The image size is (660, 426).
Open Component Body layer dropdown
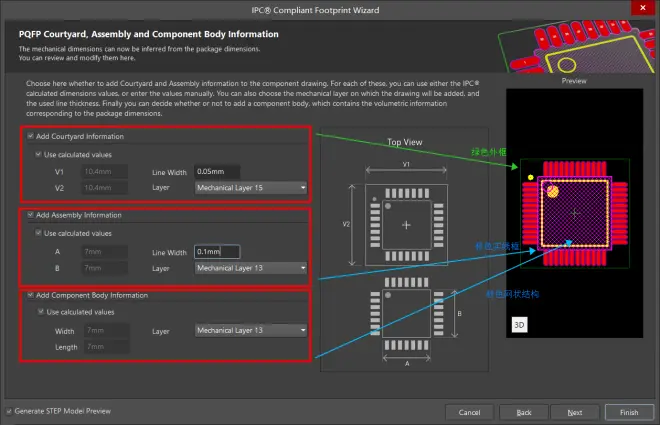[250, 330]
